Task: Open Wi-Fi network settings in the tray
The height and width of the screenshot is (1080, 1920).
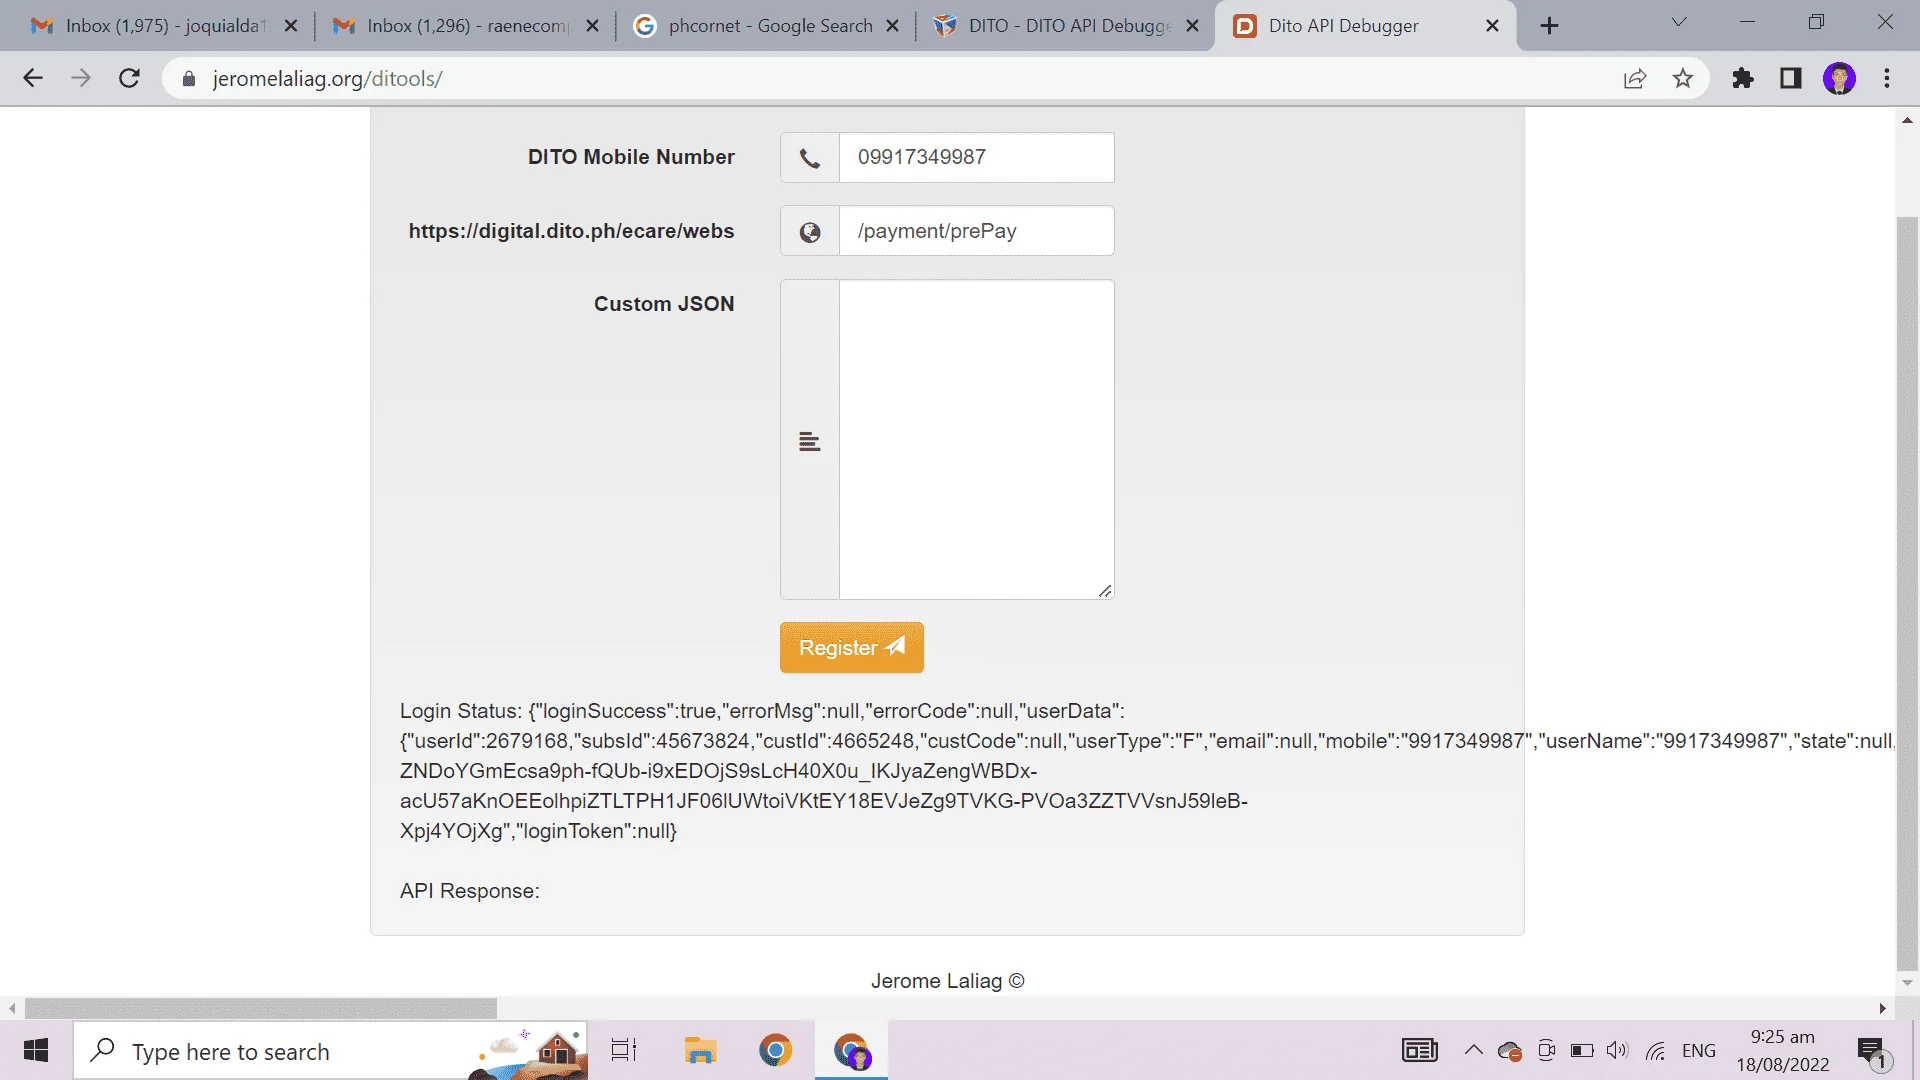Action: click(1656, 1051)
